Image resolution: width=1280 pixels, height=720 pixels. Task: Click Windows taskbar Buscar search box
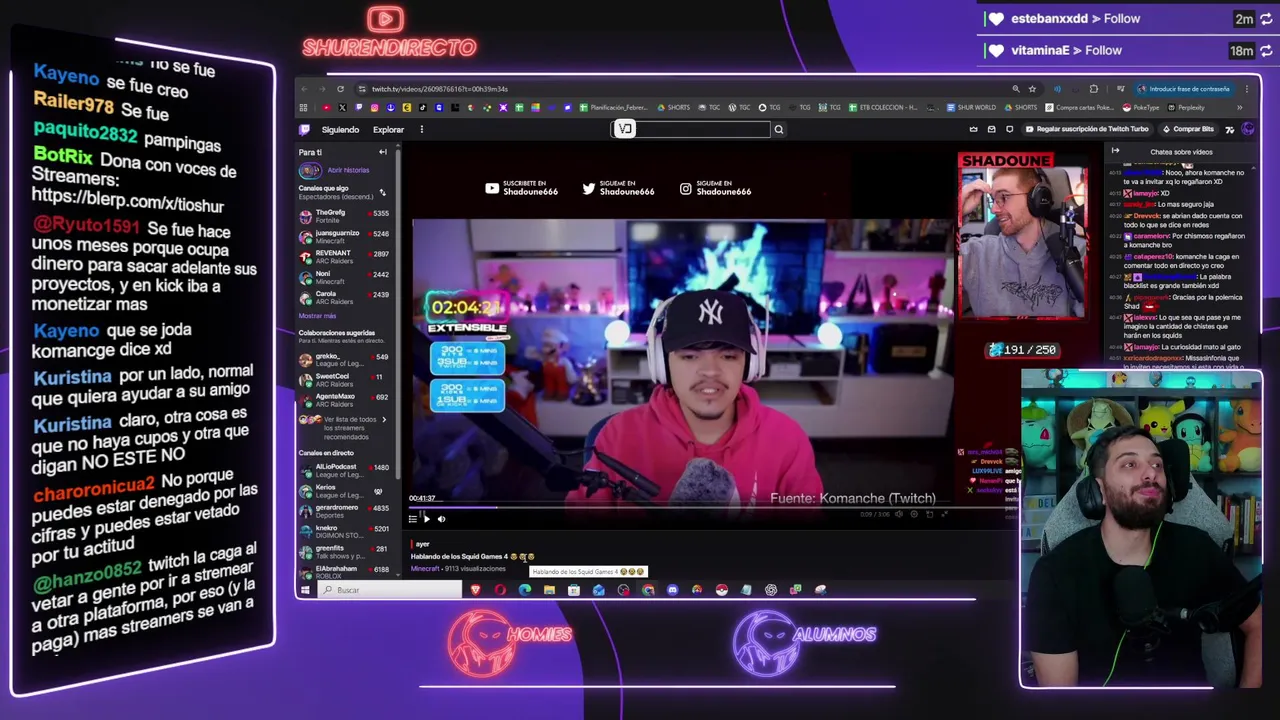click(392, 590)
